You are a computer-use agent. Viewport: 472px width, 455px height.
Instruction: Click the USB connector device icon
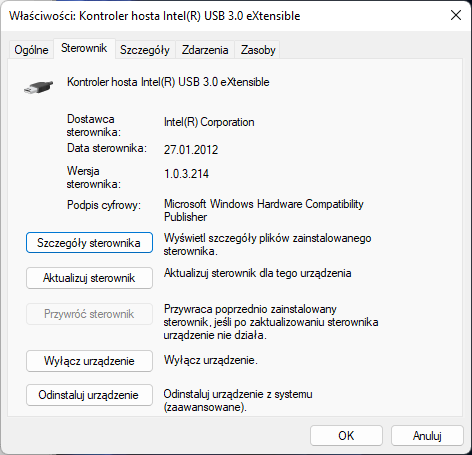pyautogui.click(x=39, y=87)
